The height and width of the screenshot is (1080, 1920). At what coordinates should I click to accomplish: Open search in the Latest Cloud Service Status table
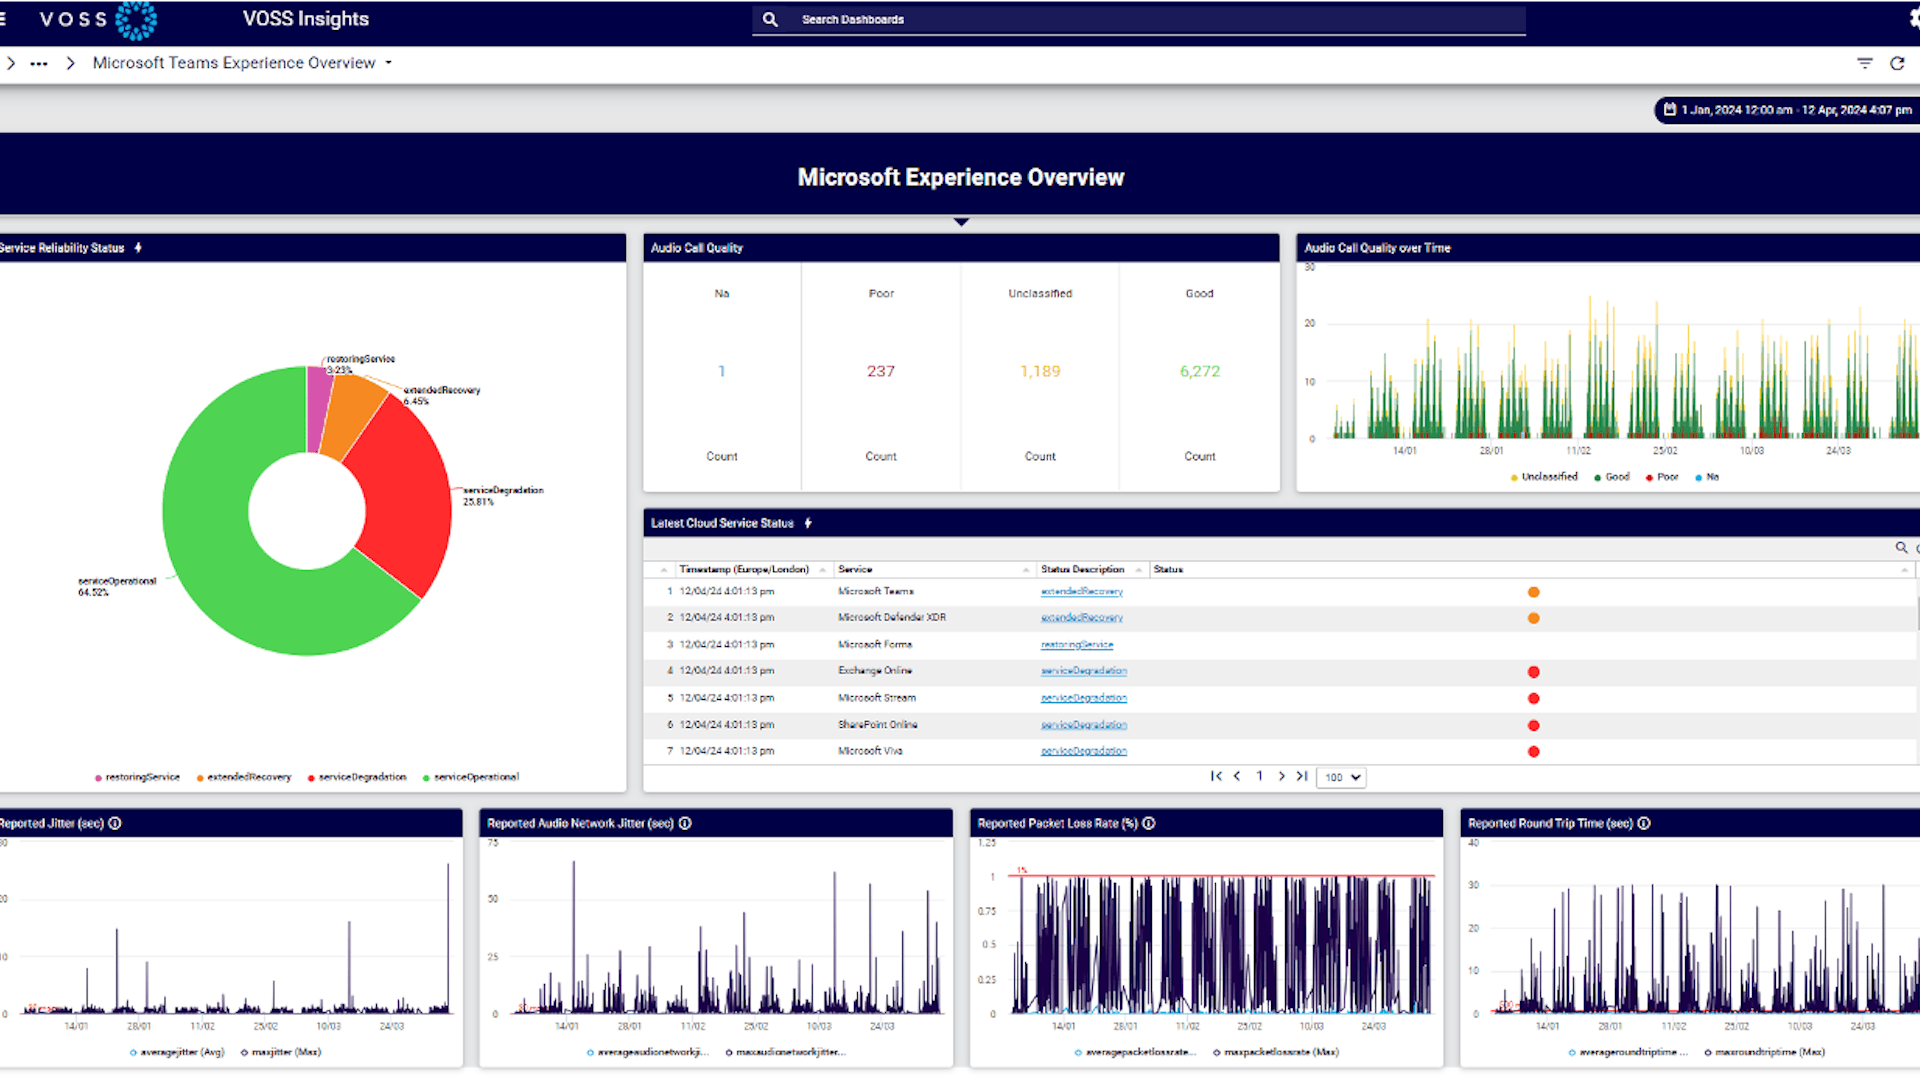pyautogui.click(x=1901, y=547)
